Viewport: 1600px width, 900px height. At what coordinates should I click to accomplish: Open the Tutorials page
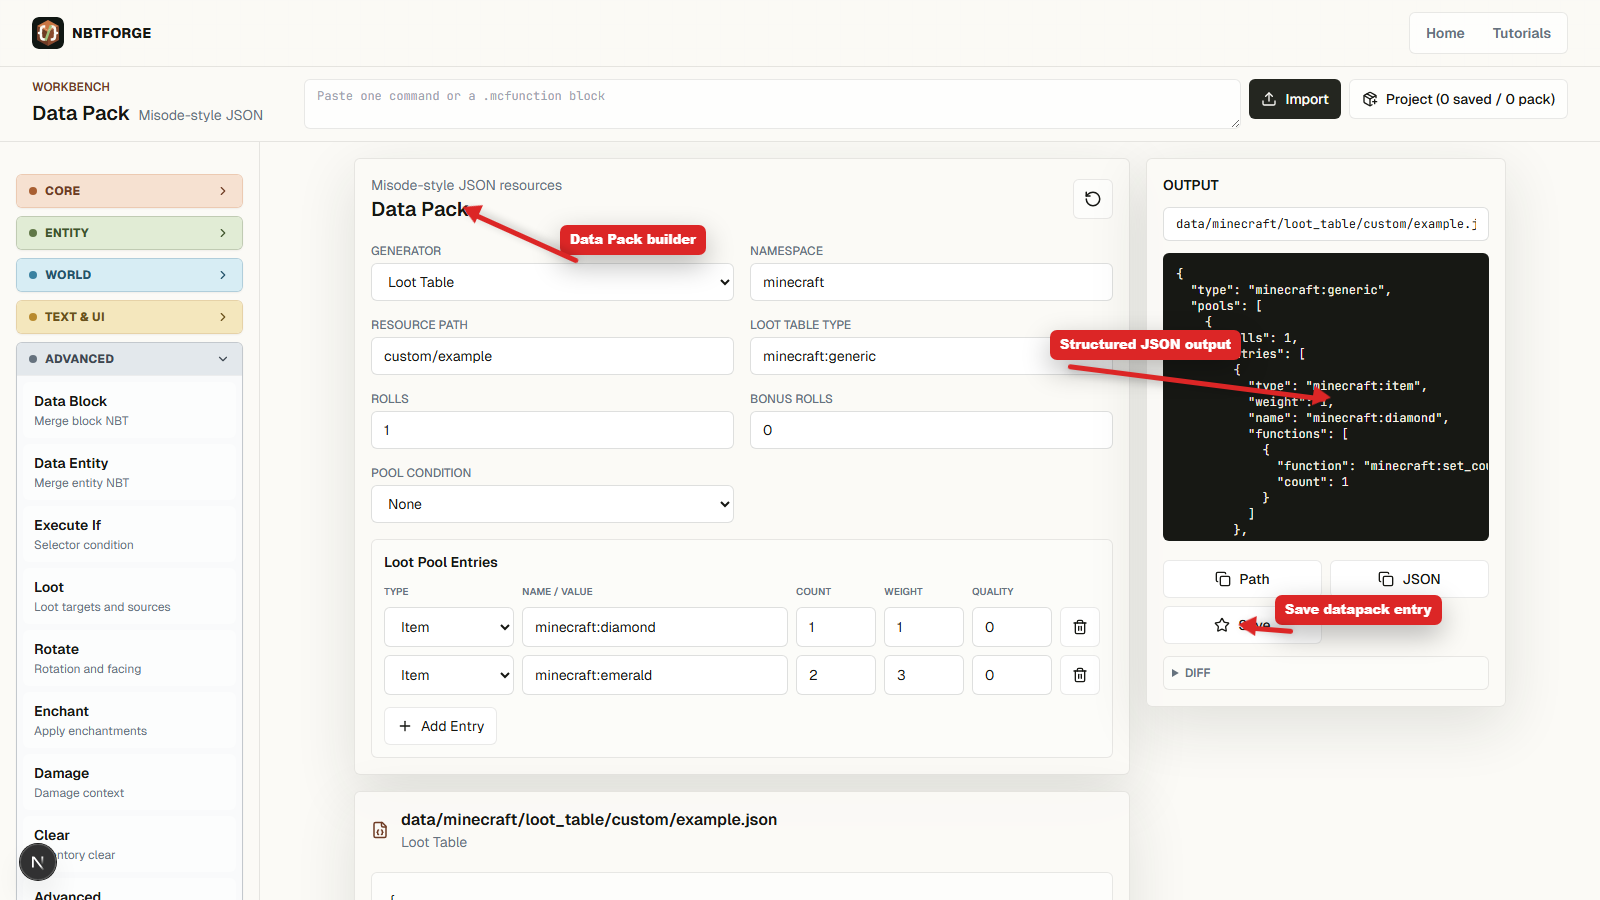tap(1522, 33)
